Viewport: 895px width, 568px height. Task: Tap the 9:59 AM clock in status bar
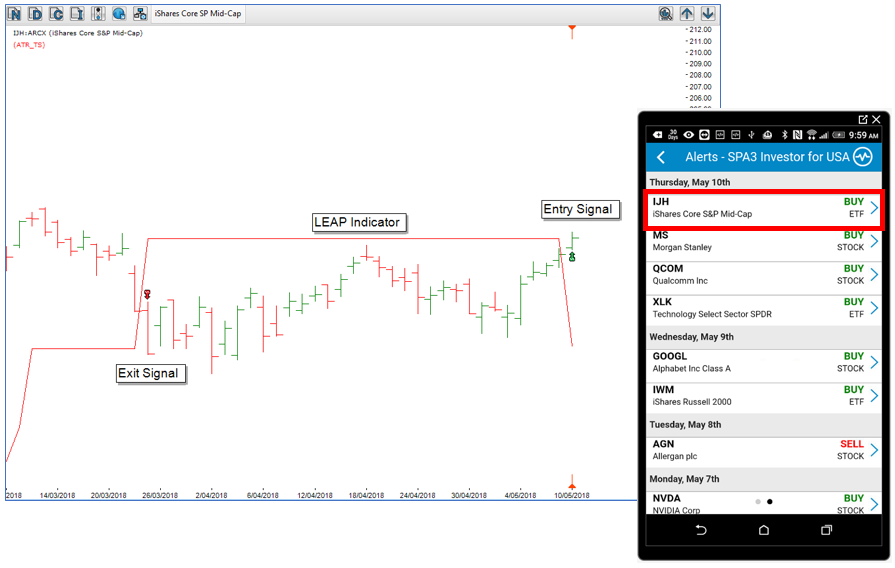tap(863, 135)
